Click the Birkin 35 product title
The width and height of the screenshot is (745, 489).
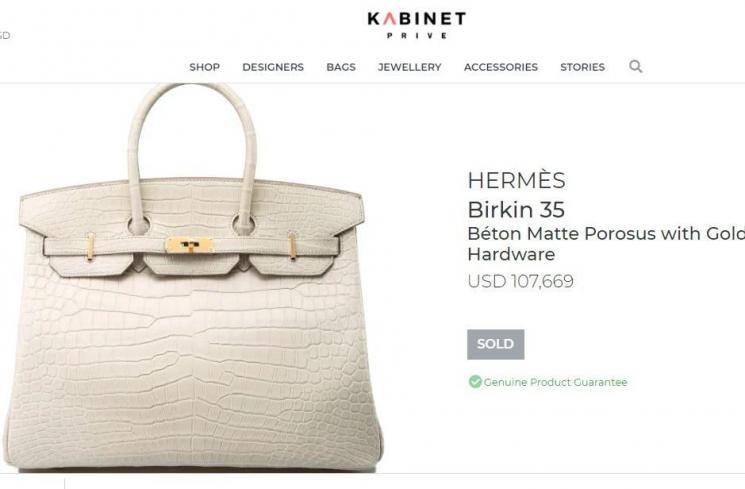[516, 210]
